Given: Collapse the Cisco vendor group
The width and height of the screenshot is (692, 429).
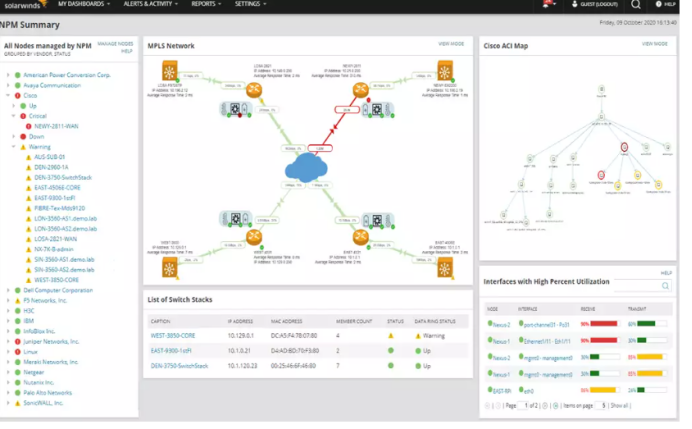Looking at the screenshot, I should click(x=8, y=95).
